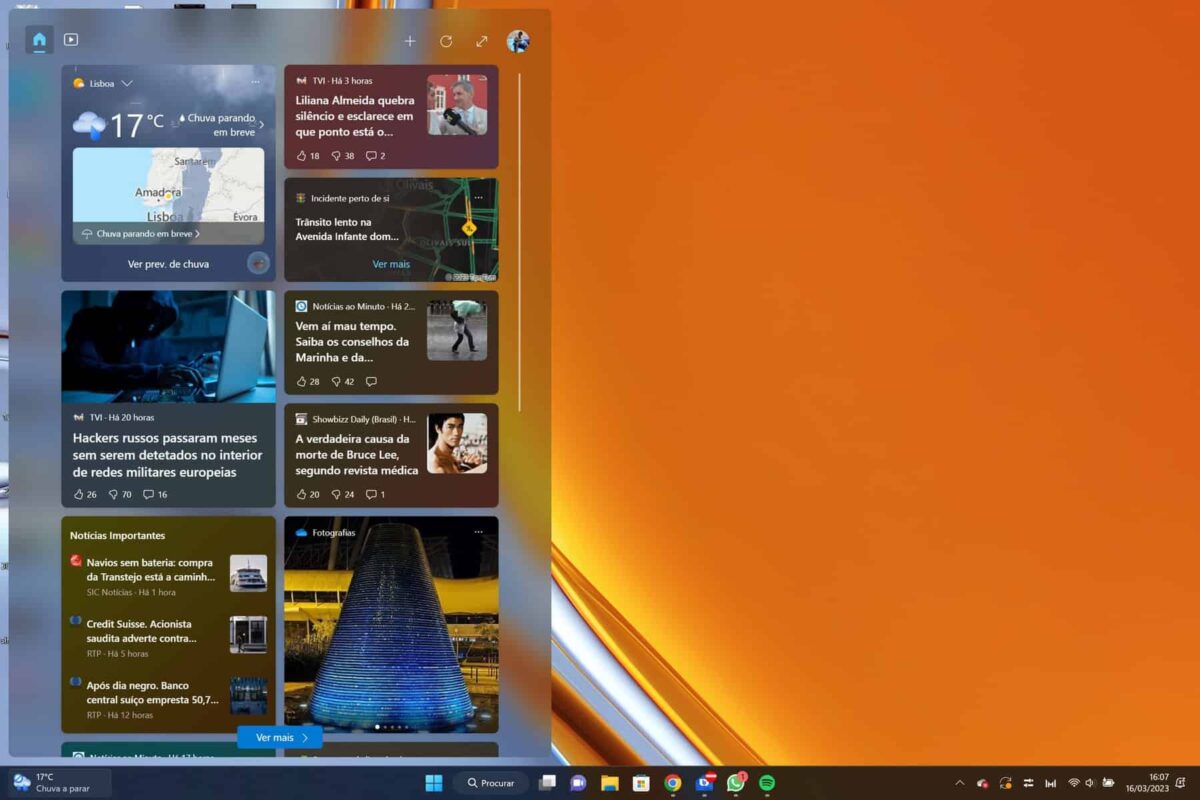The height and width of the screenshot is (800, 1200).
Task: Switch to the video play tab
Action: click(x=71, y=40)
